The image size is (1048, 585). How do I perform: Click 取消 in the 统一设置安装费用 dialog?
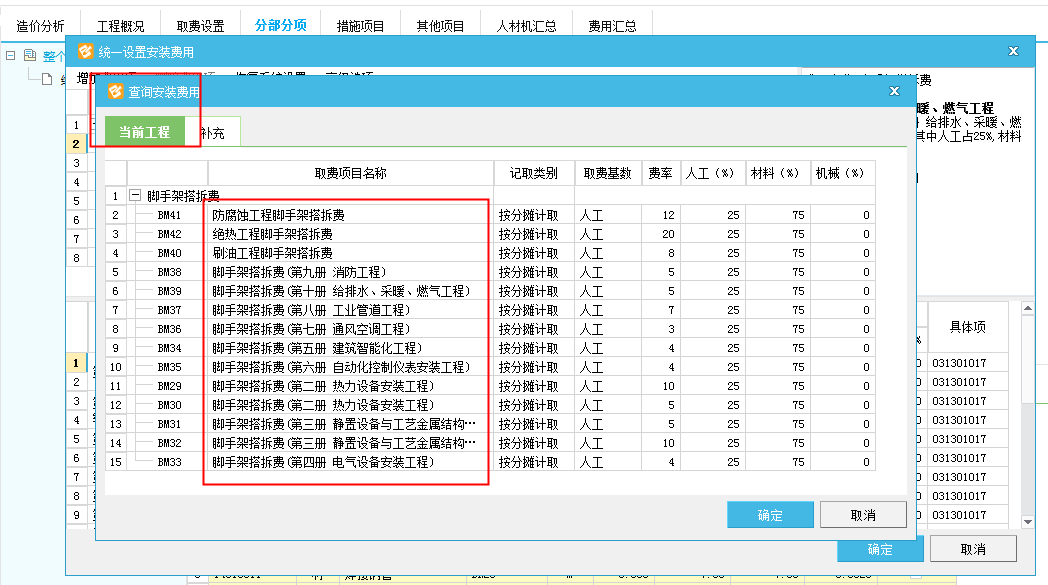(x=973, y=549)
